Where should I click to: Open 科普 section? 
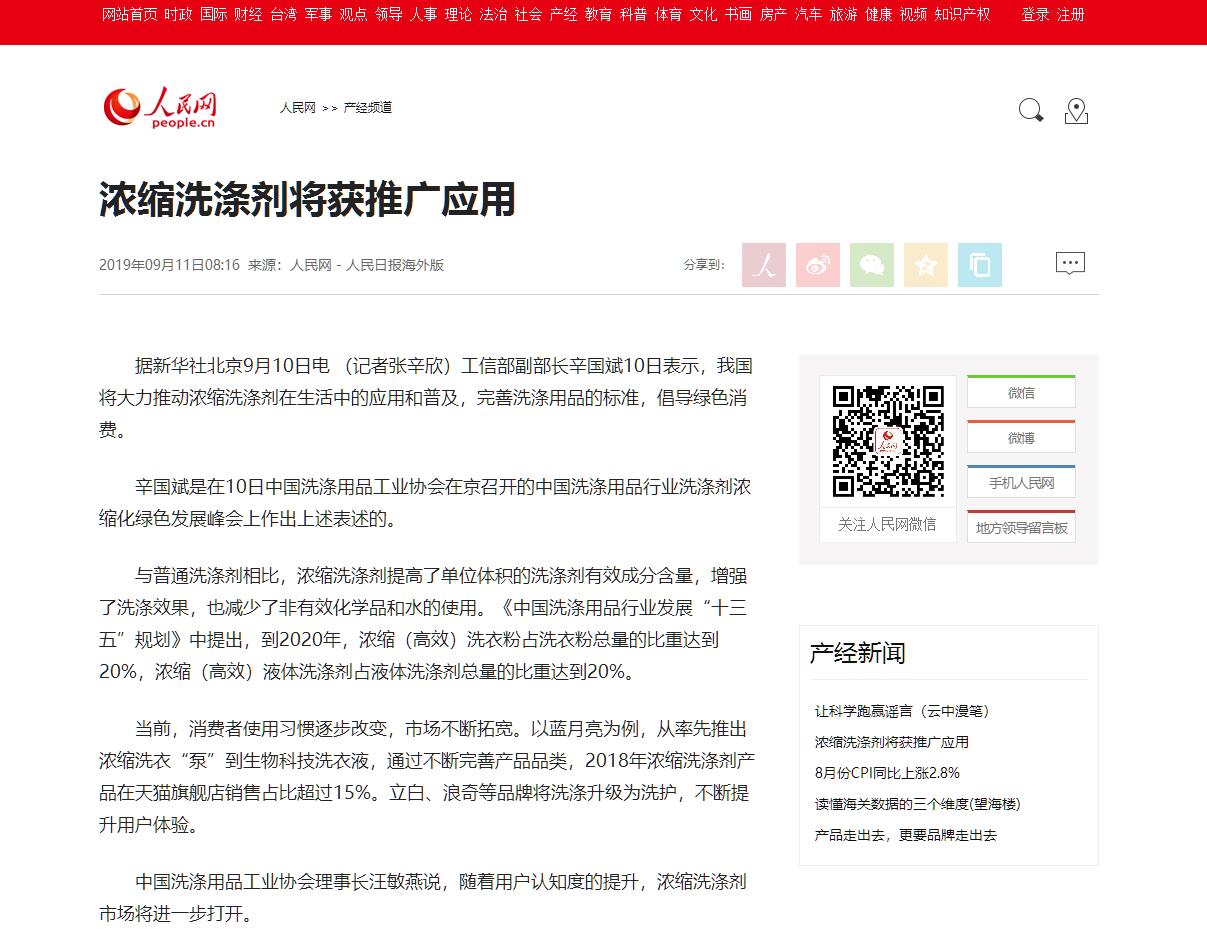634,15
